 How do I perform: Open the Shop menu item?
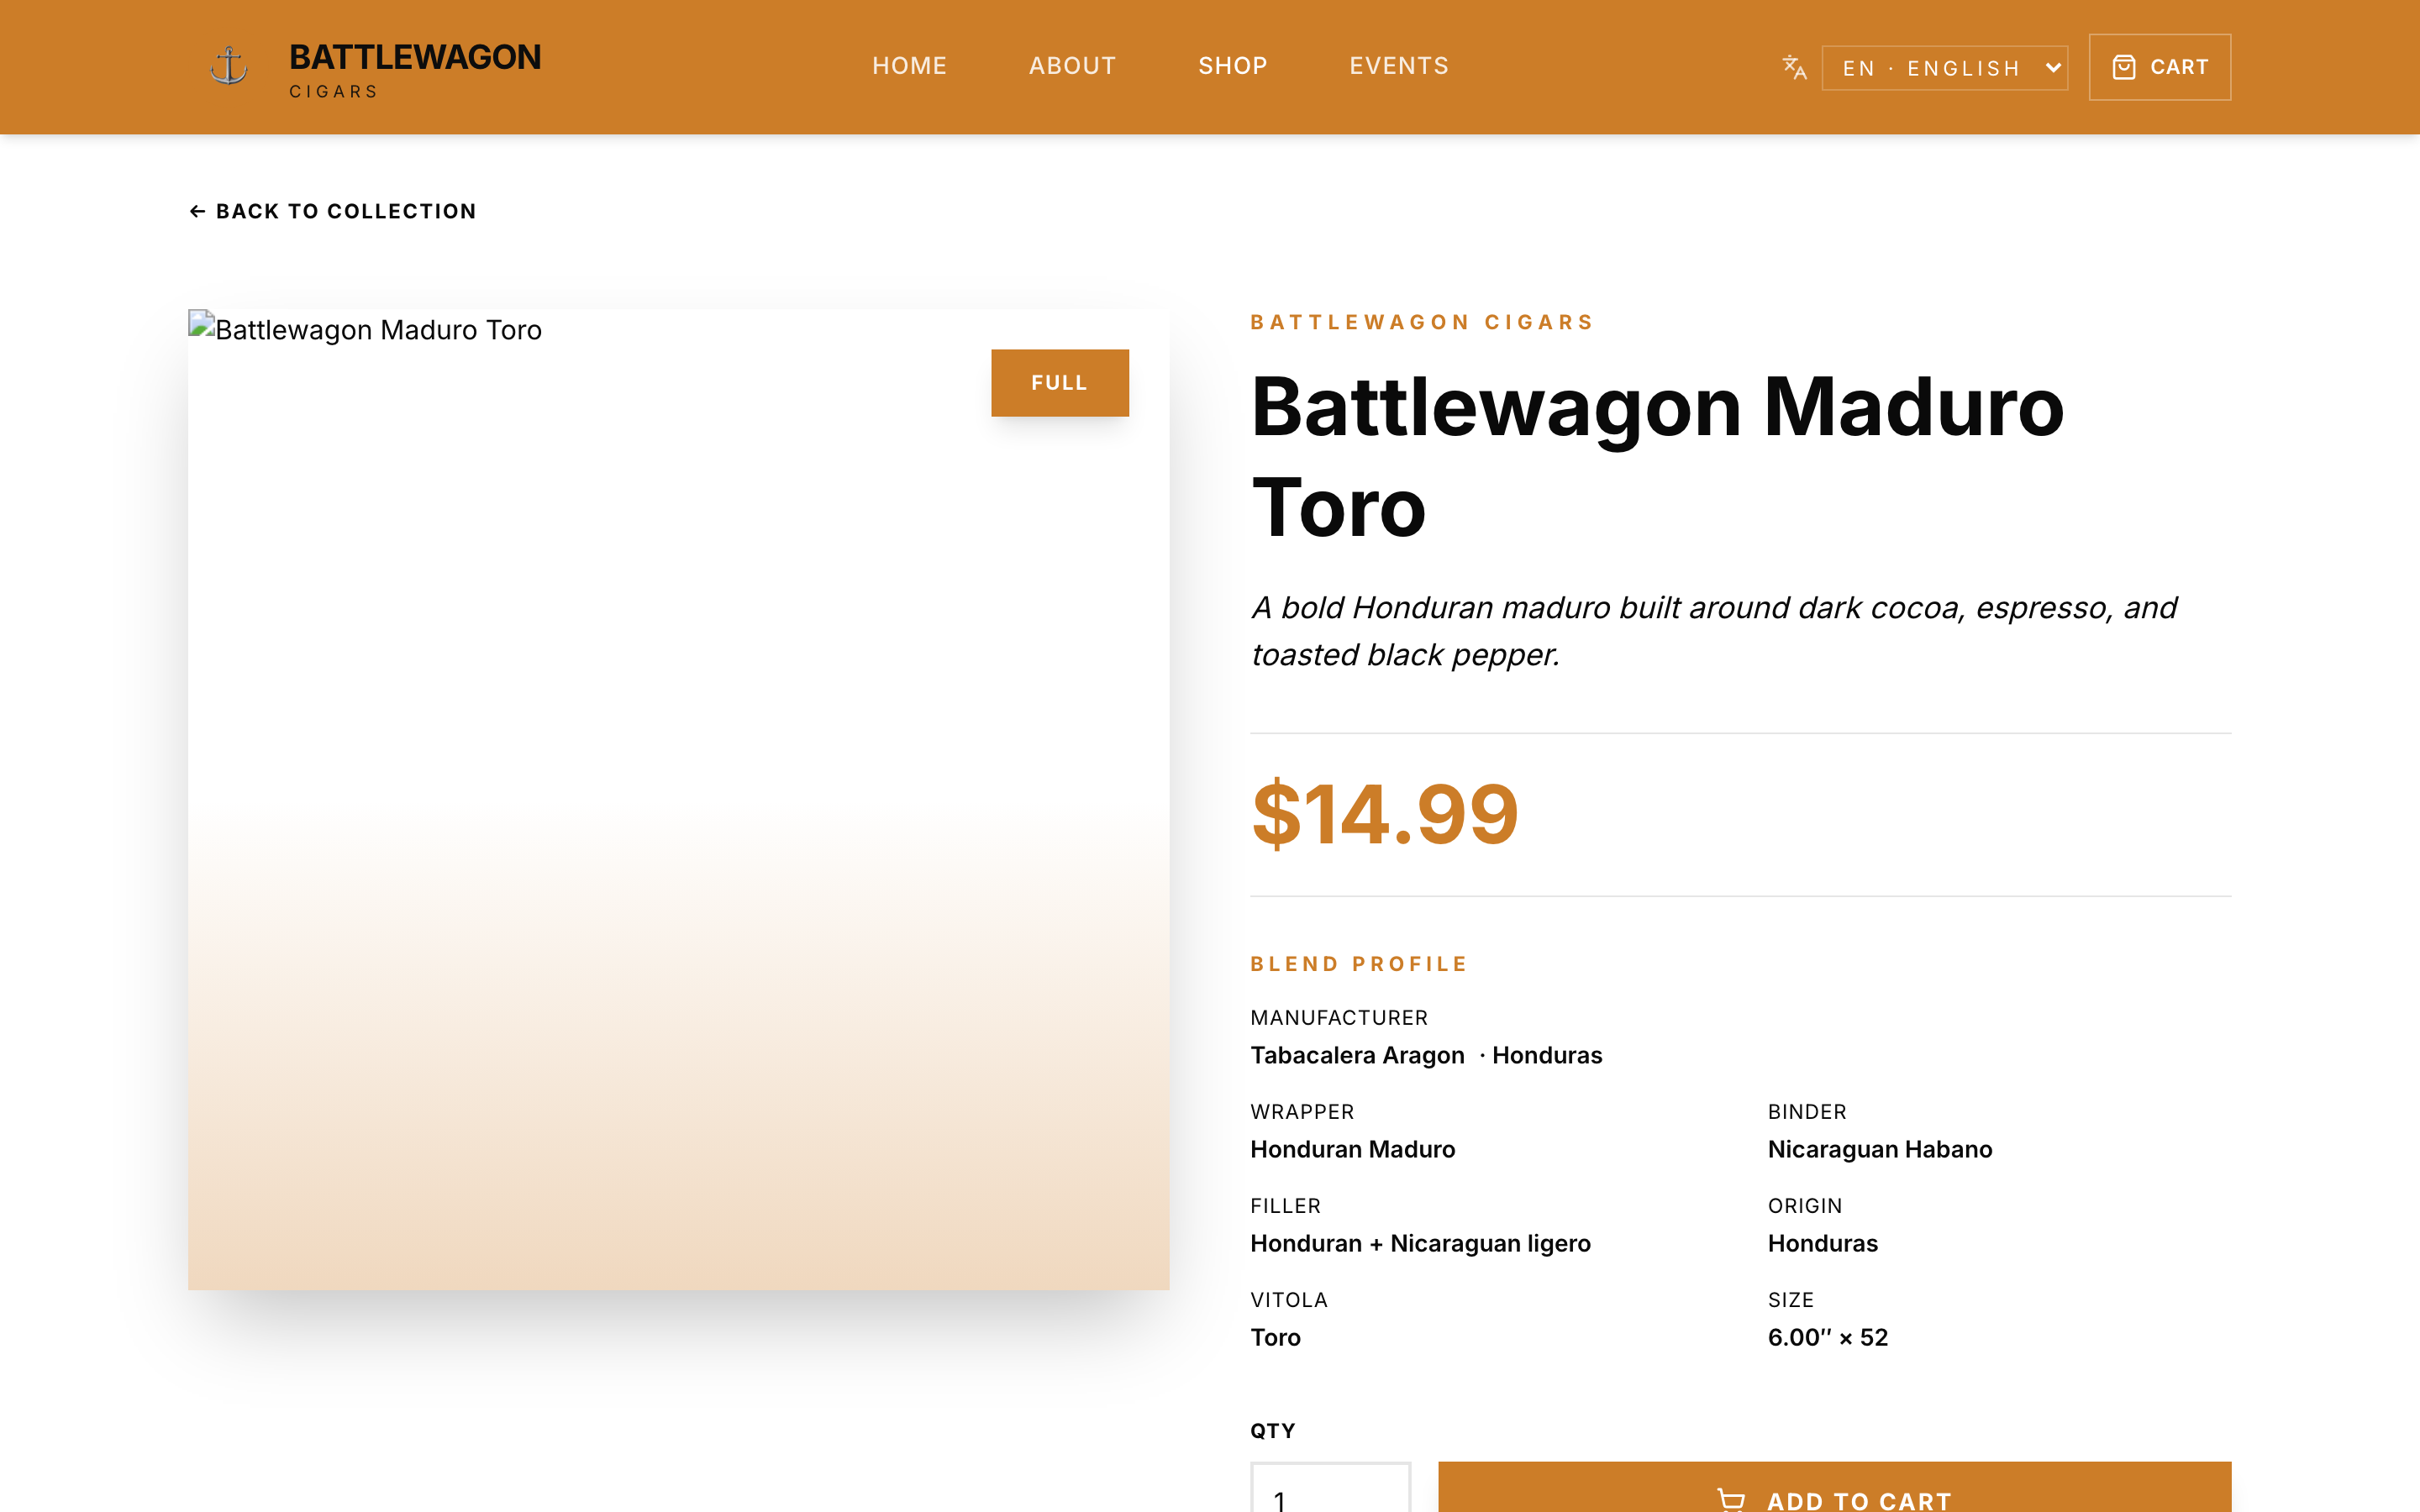(x=1232, y=66)
